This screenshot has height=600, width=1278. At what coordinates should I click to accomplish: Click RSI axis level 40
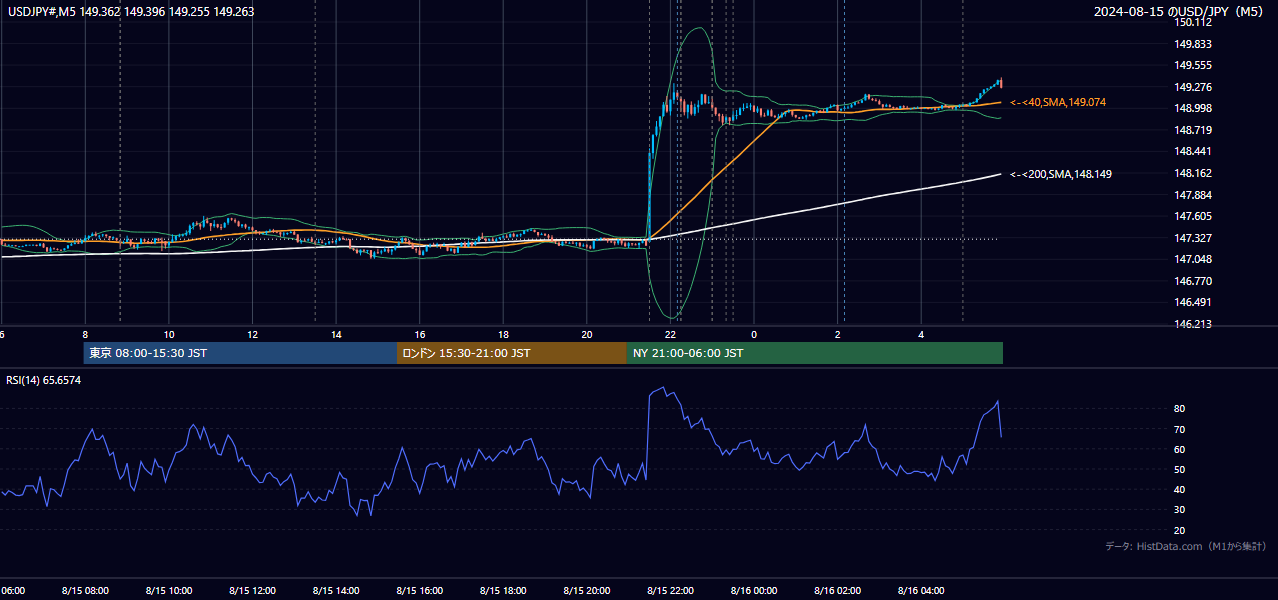click(1180, 489)
